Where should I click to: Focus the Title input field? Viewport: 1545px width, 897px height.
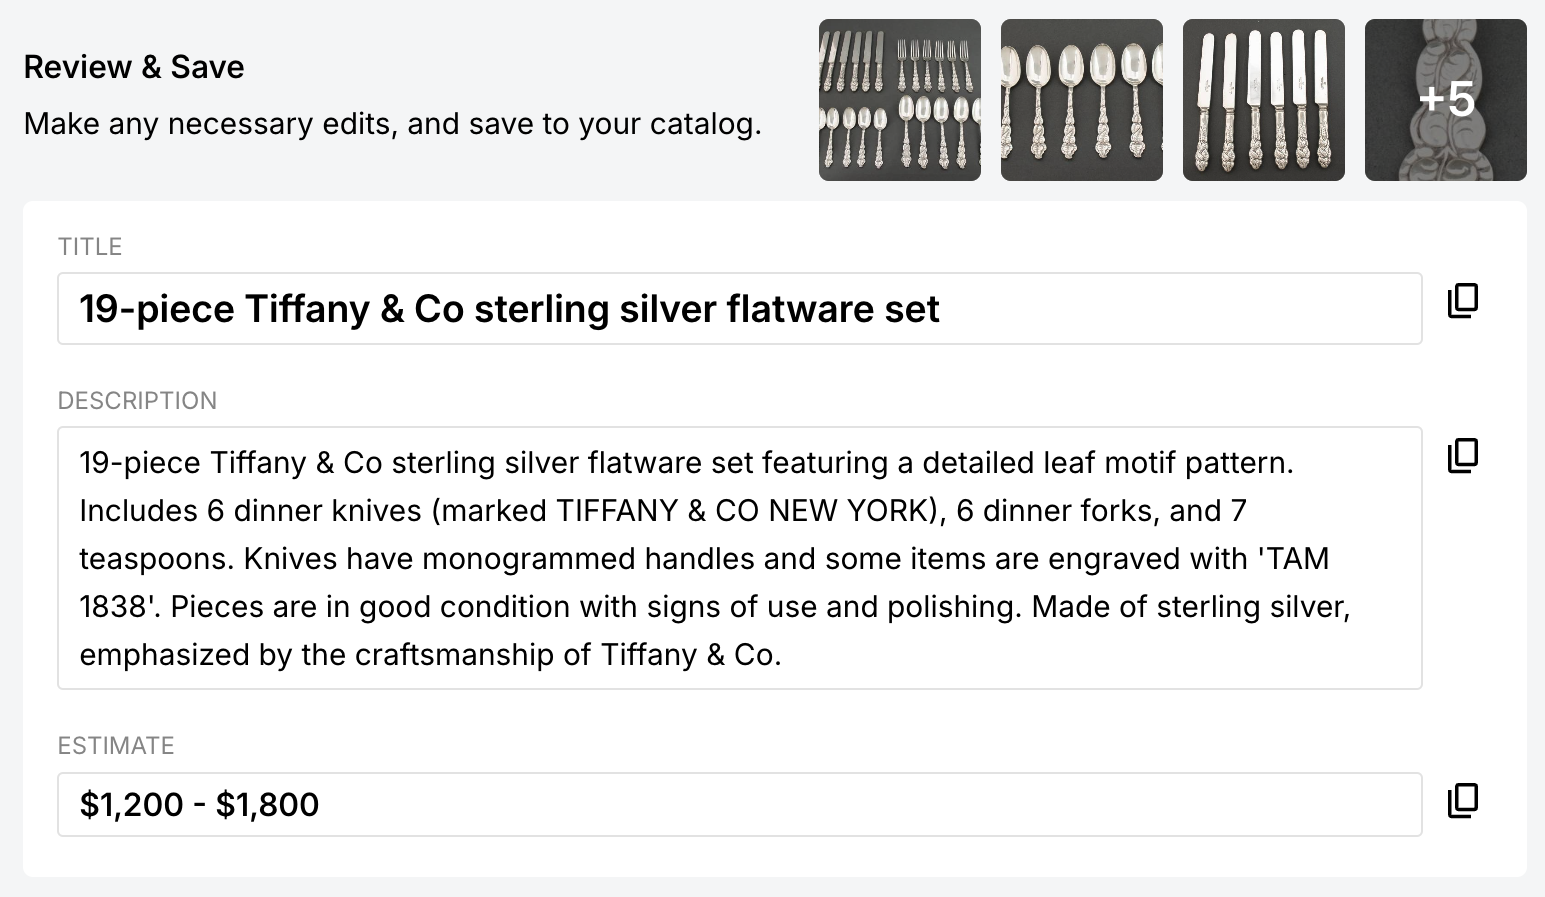tap(1150, 309)
